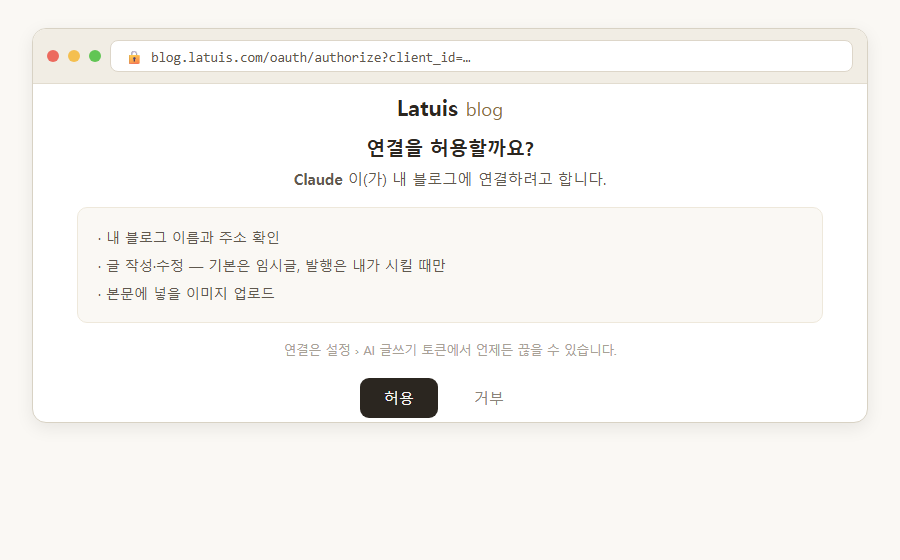
Task: Click the 허용 allow button
Action: pyautogui.click(x=398, y=398)
